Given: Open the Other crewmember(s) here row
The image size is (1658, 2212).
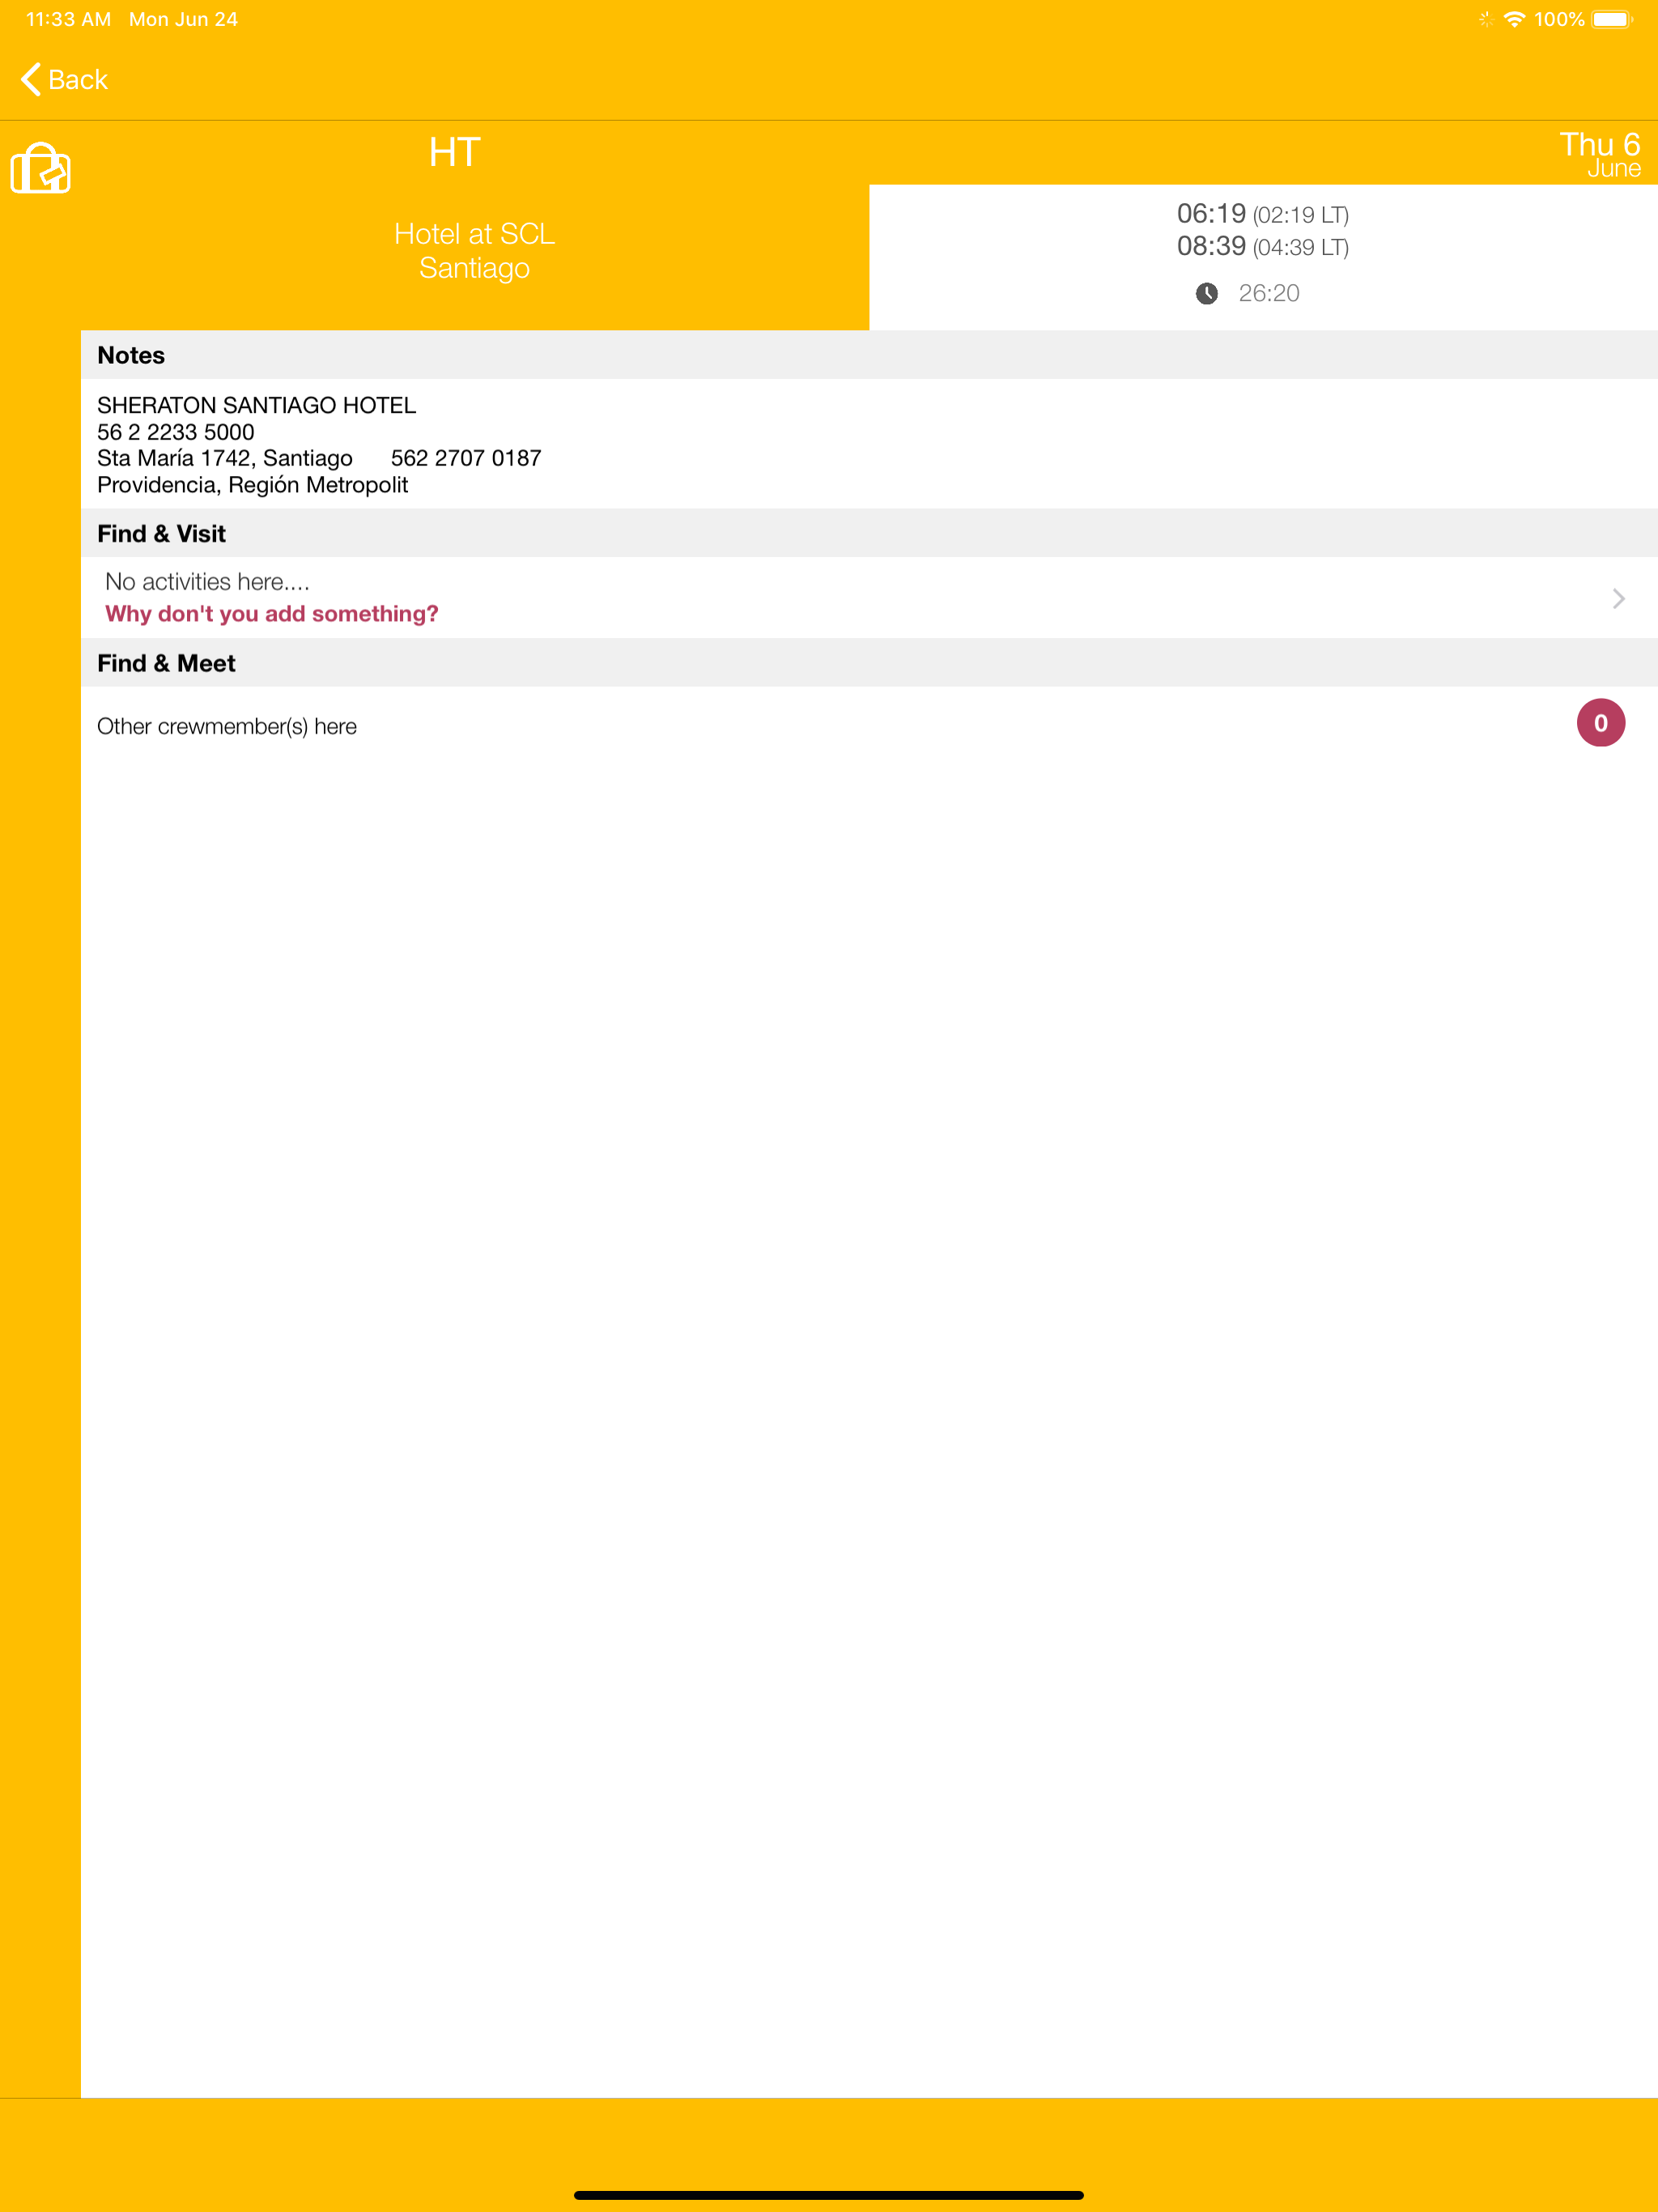Looking at the screenshot, I should click(227, 727).
